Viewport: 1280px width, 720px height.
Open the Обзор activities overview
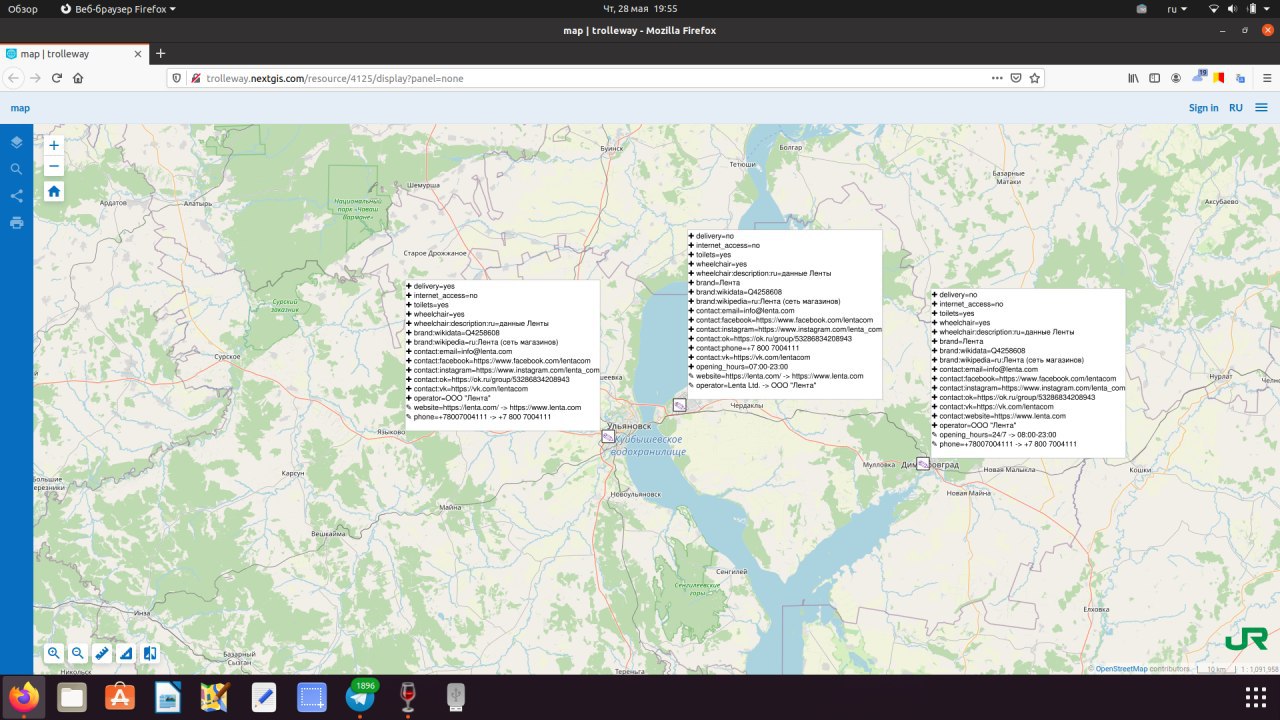coord(23,9)
